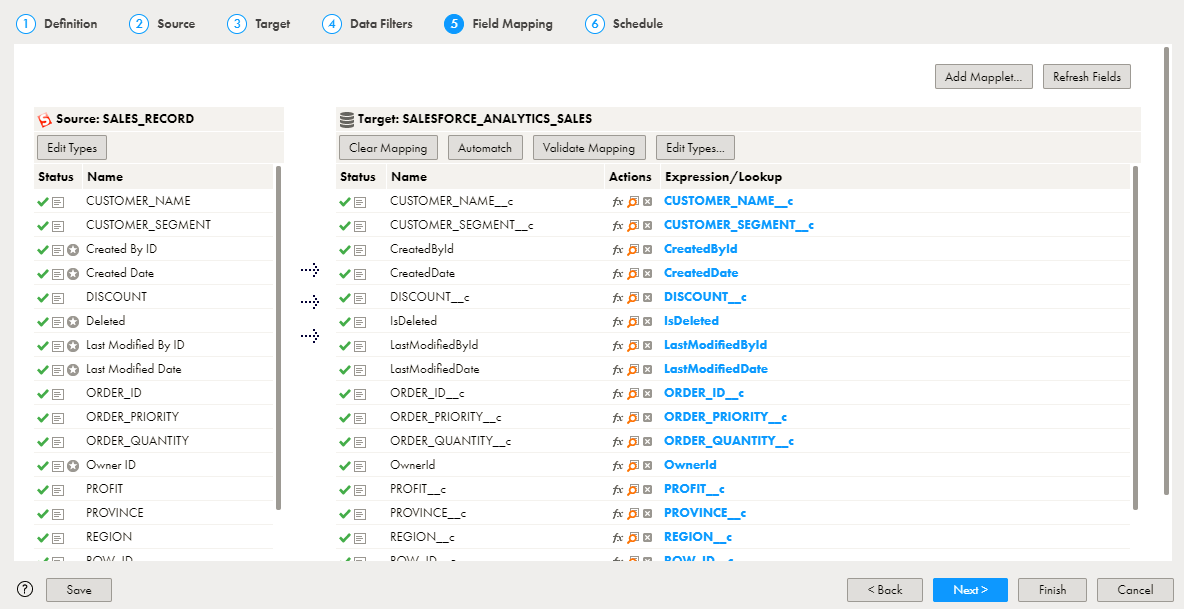
Task: Go to step 2 Source
Action: pos(162,24)
